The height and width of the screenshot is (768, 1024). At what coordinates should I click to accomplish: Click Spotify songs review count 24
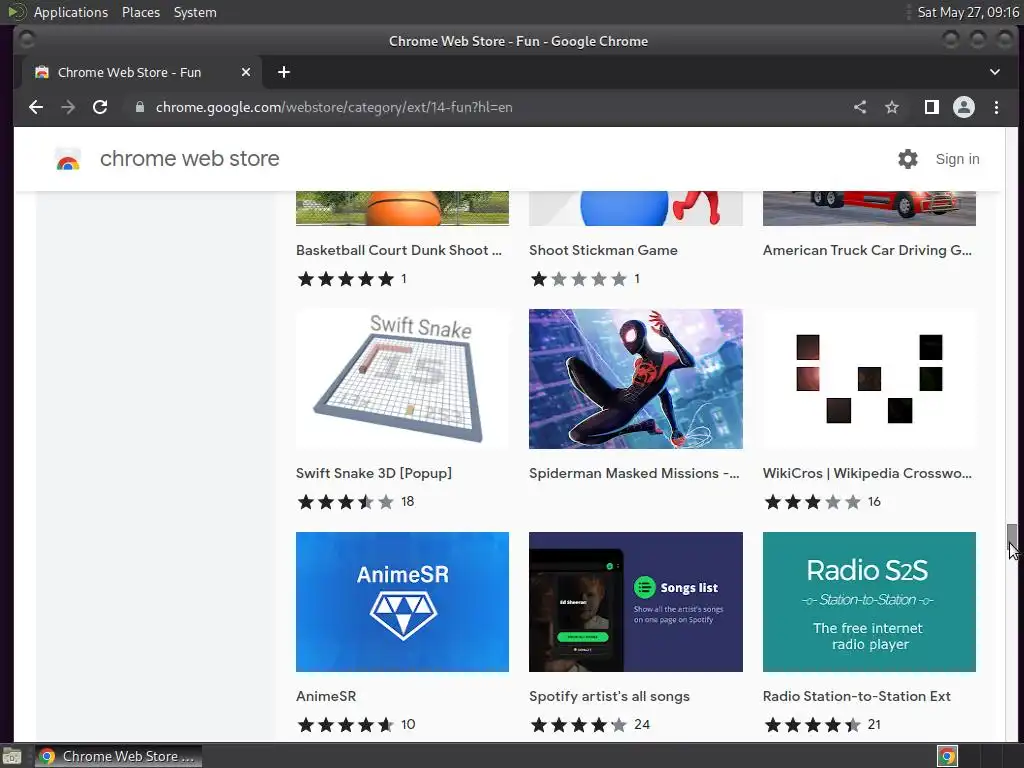coord(642,724)
